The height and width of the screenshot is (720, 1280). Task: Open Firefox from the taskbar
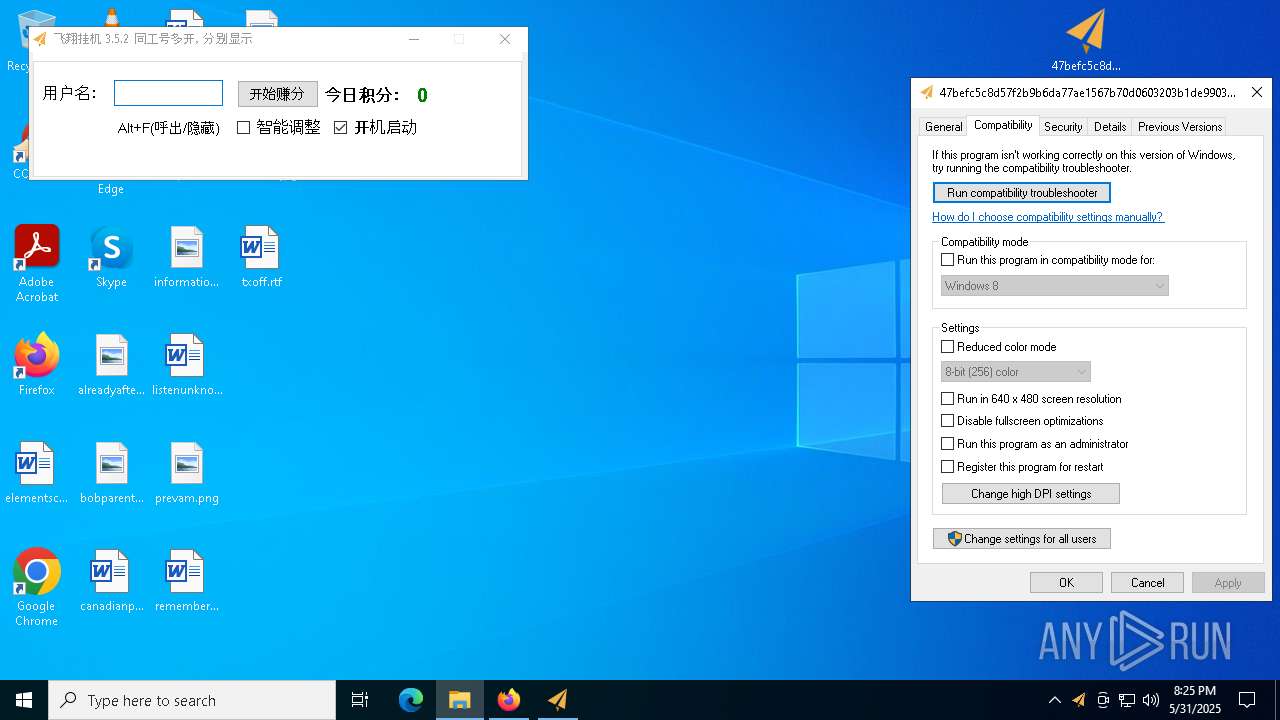pos(509,700)
